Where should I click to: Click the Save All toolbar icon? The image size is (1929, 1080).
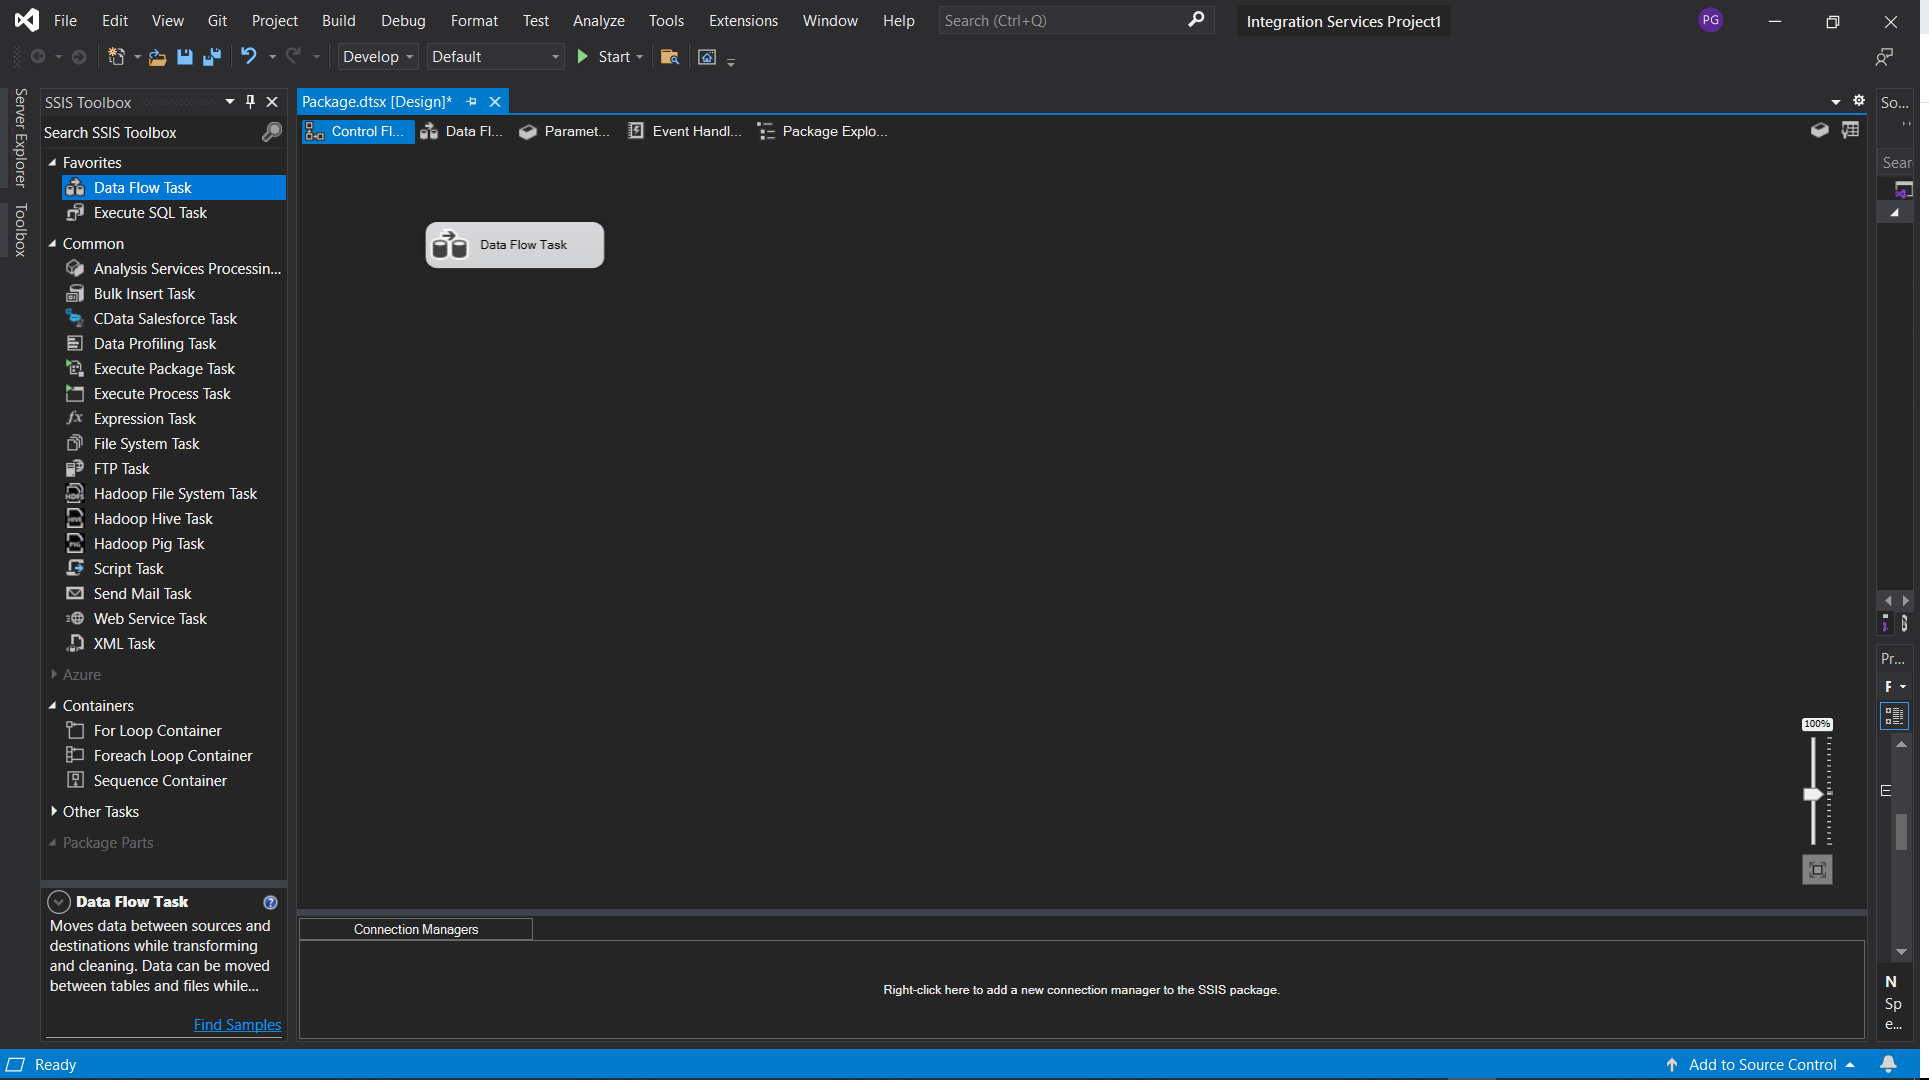click(x=212, y=57)
